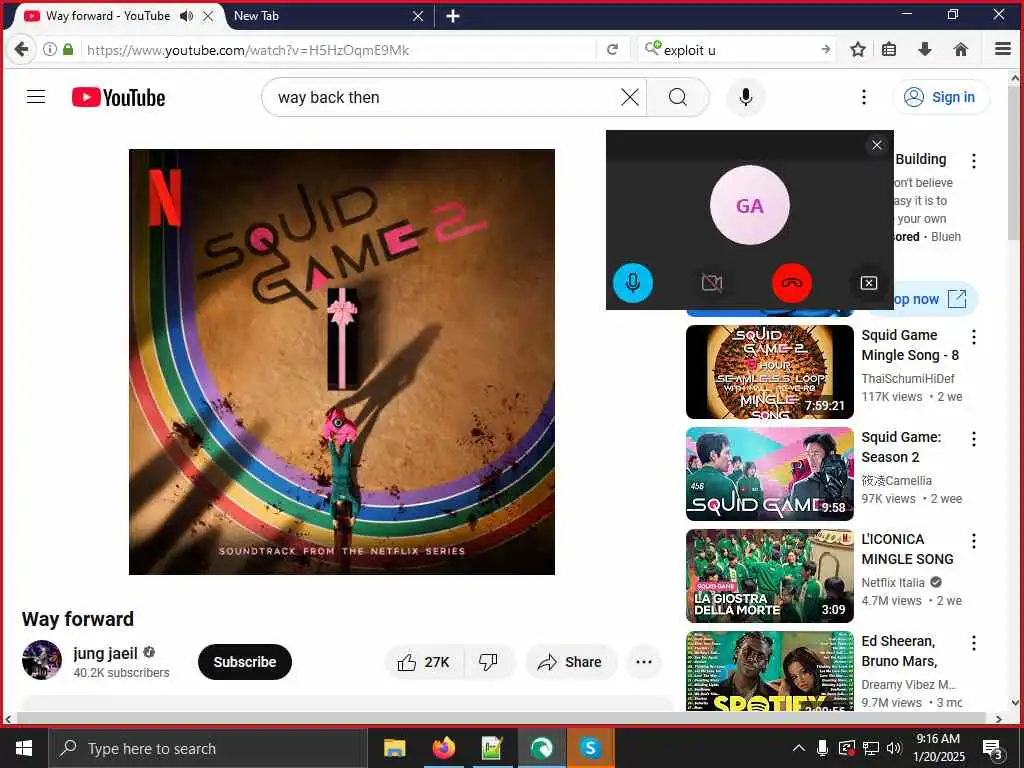This screenshot has height=768, width=1024.
Task: Open File Explorer from taskbar
Action: [x=394, y=748]
